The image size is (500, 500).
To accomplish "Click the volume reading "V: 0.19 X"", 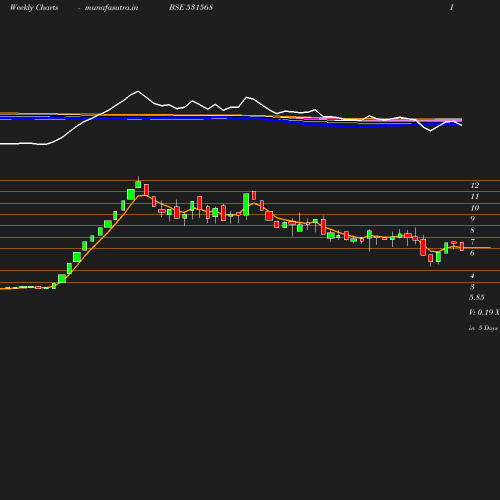I will 484,312.
